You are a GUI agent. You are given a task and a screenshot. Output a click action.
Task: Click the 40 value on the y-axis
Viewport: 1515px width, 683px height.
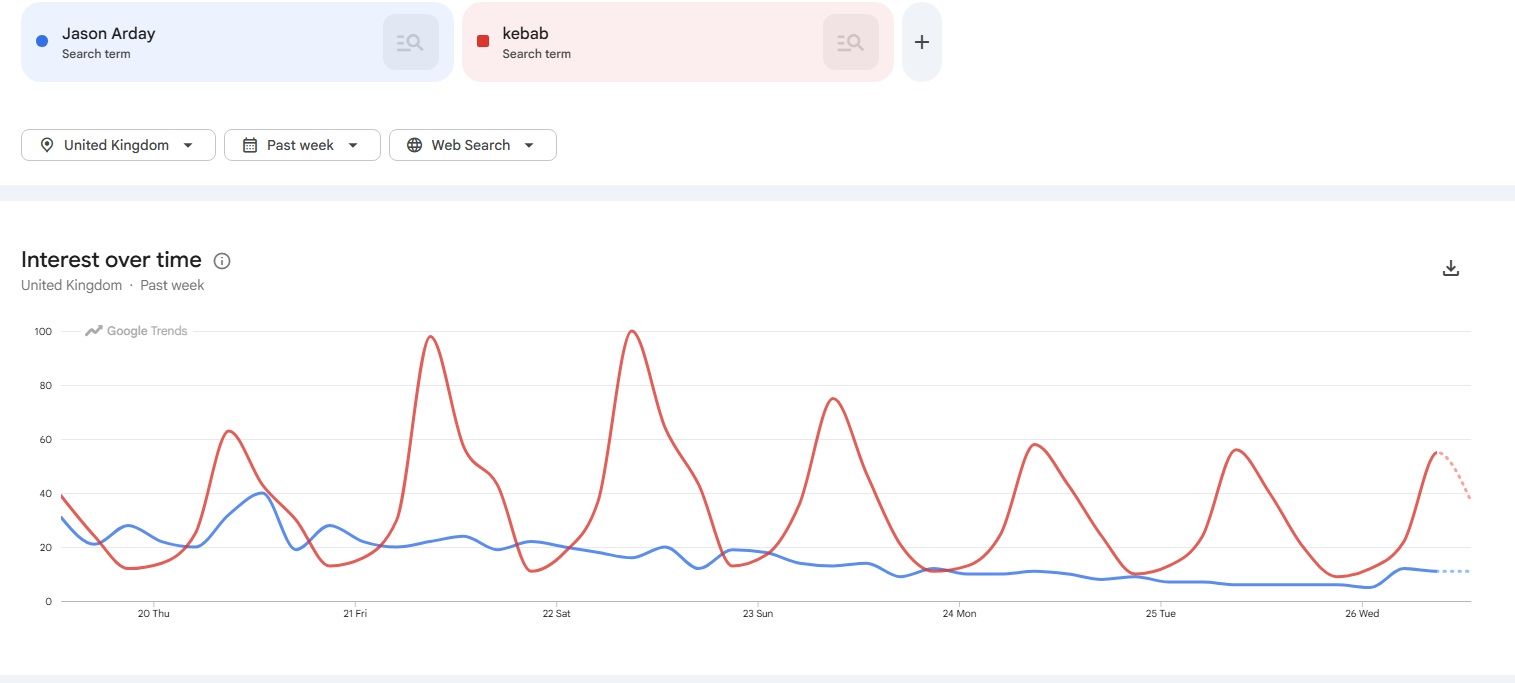[x=45, y=493]
